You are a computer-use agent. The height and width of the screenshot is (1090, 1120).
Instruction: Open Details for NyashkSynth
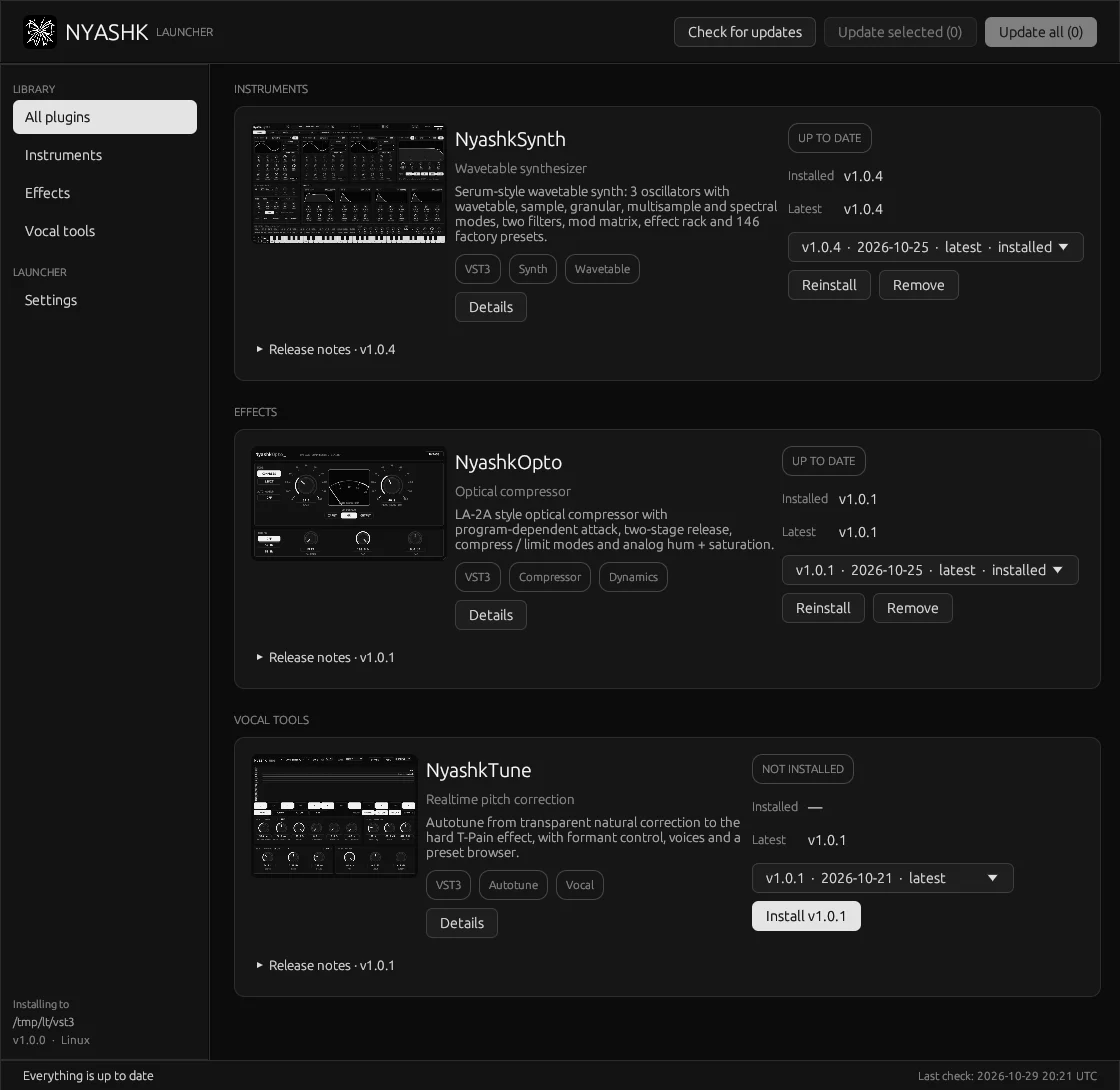491,307
